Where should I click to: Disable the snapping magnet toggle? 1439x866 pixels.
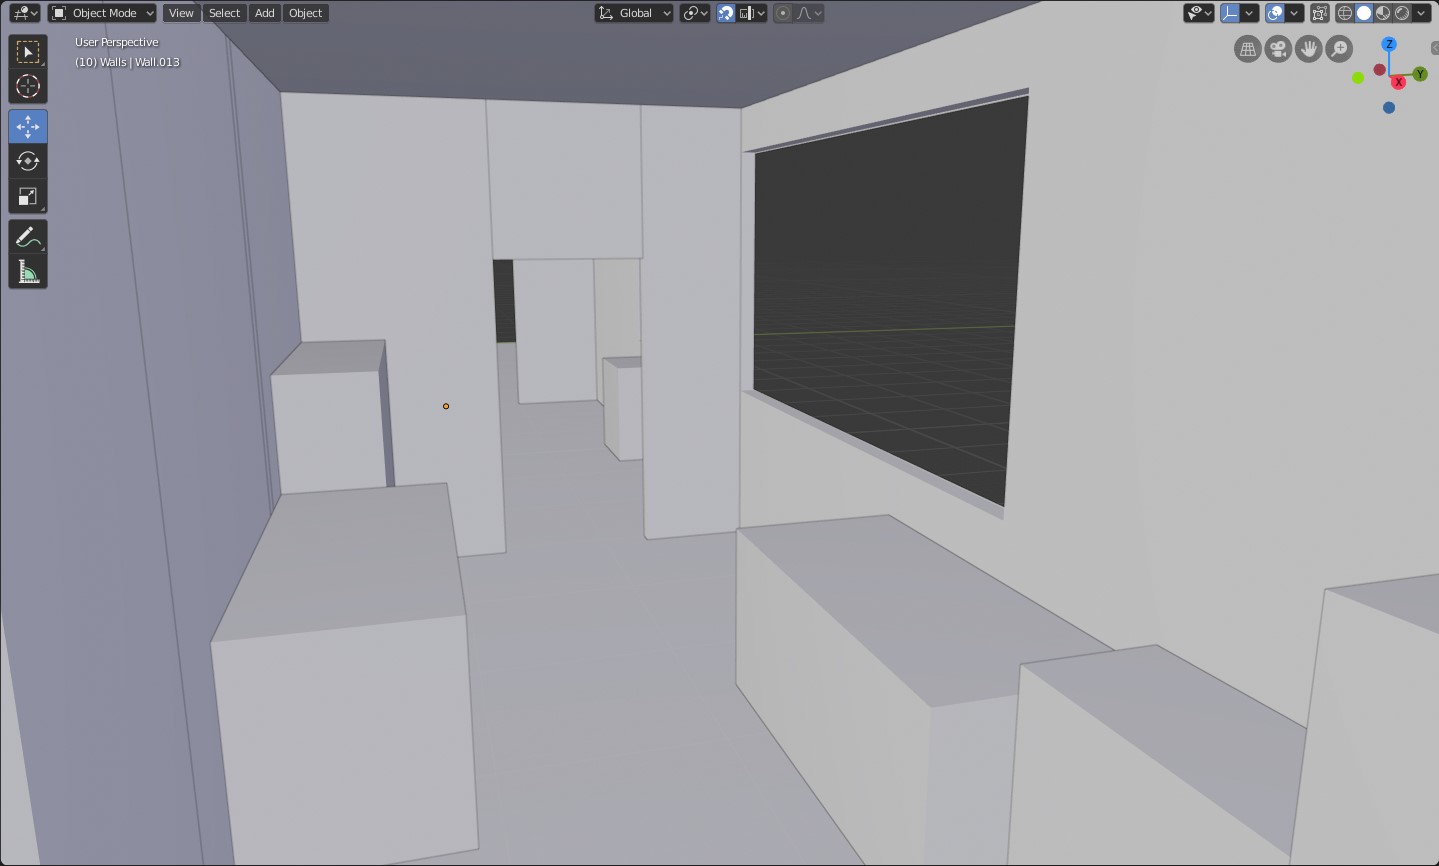(726, 13)
